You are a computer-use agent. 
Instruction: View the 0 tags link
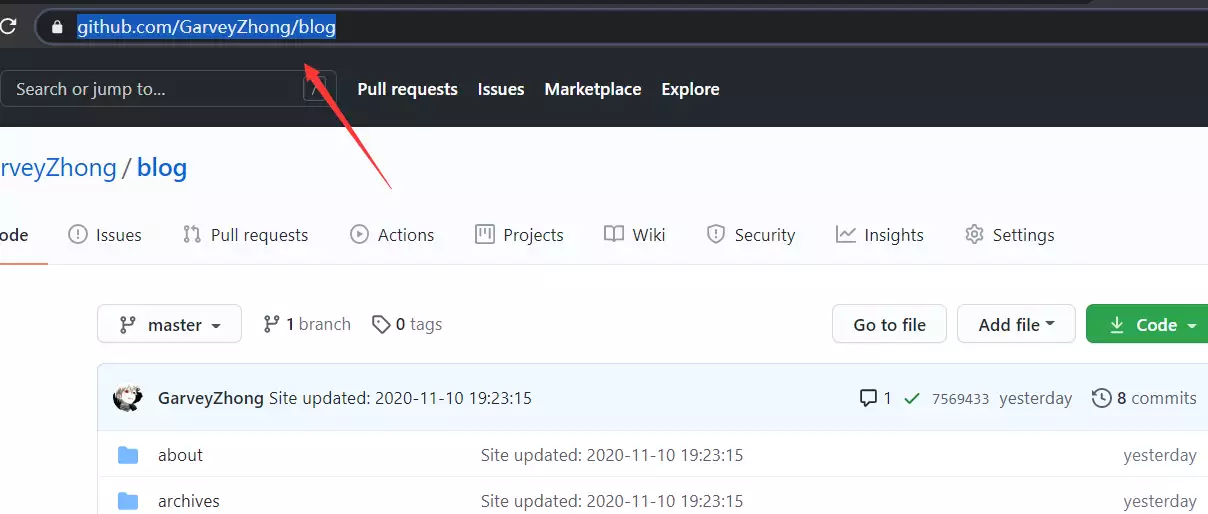tap(406, 324)
